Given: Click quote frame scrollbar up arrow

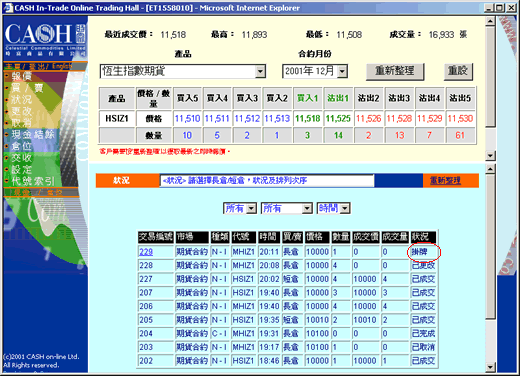Looking at the screenshot, I should click(490, 22).
